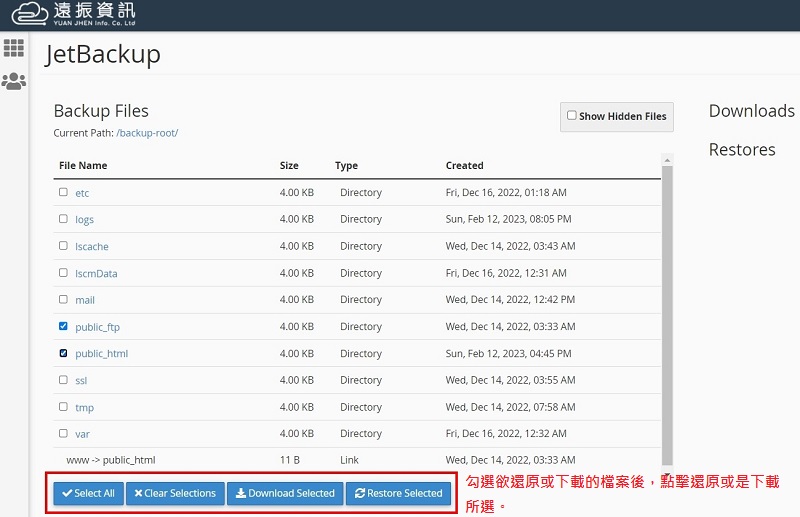This screenshot has width=800, height=517.
Task: Click the JetBackup page title
Action: (x=103, y=54)
